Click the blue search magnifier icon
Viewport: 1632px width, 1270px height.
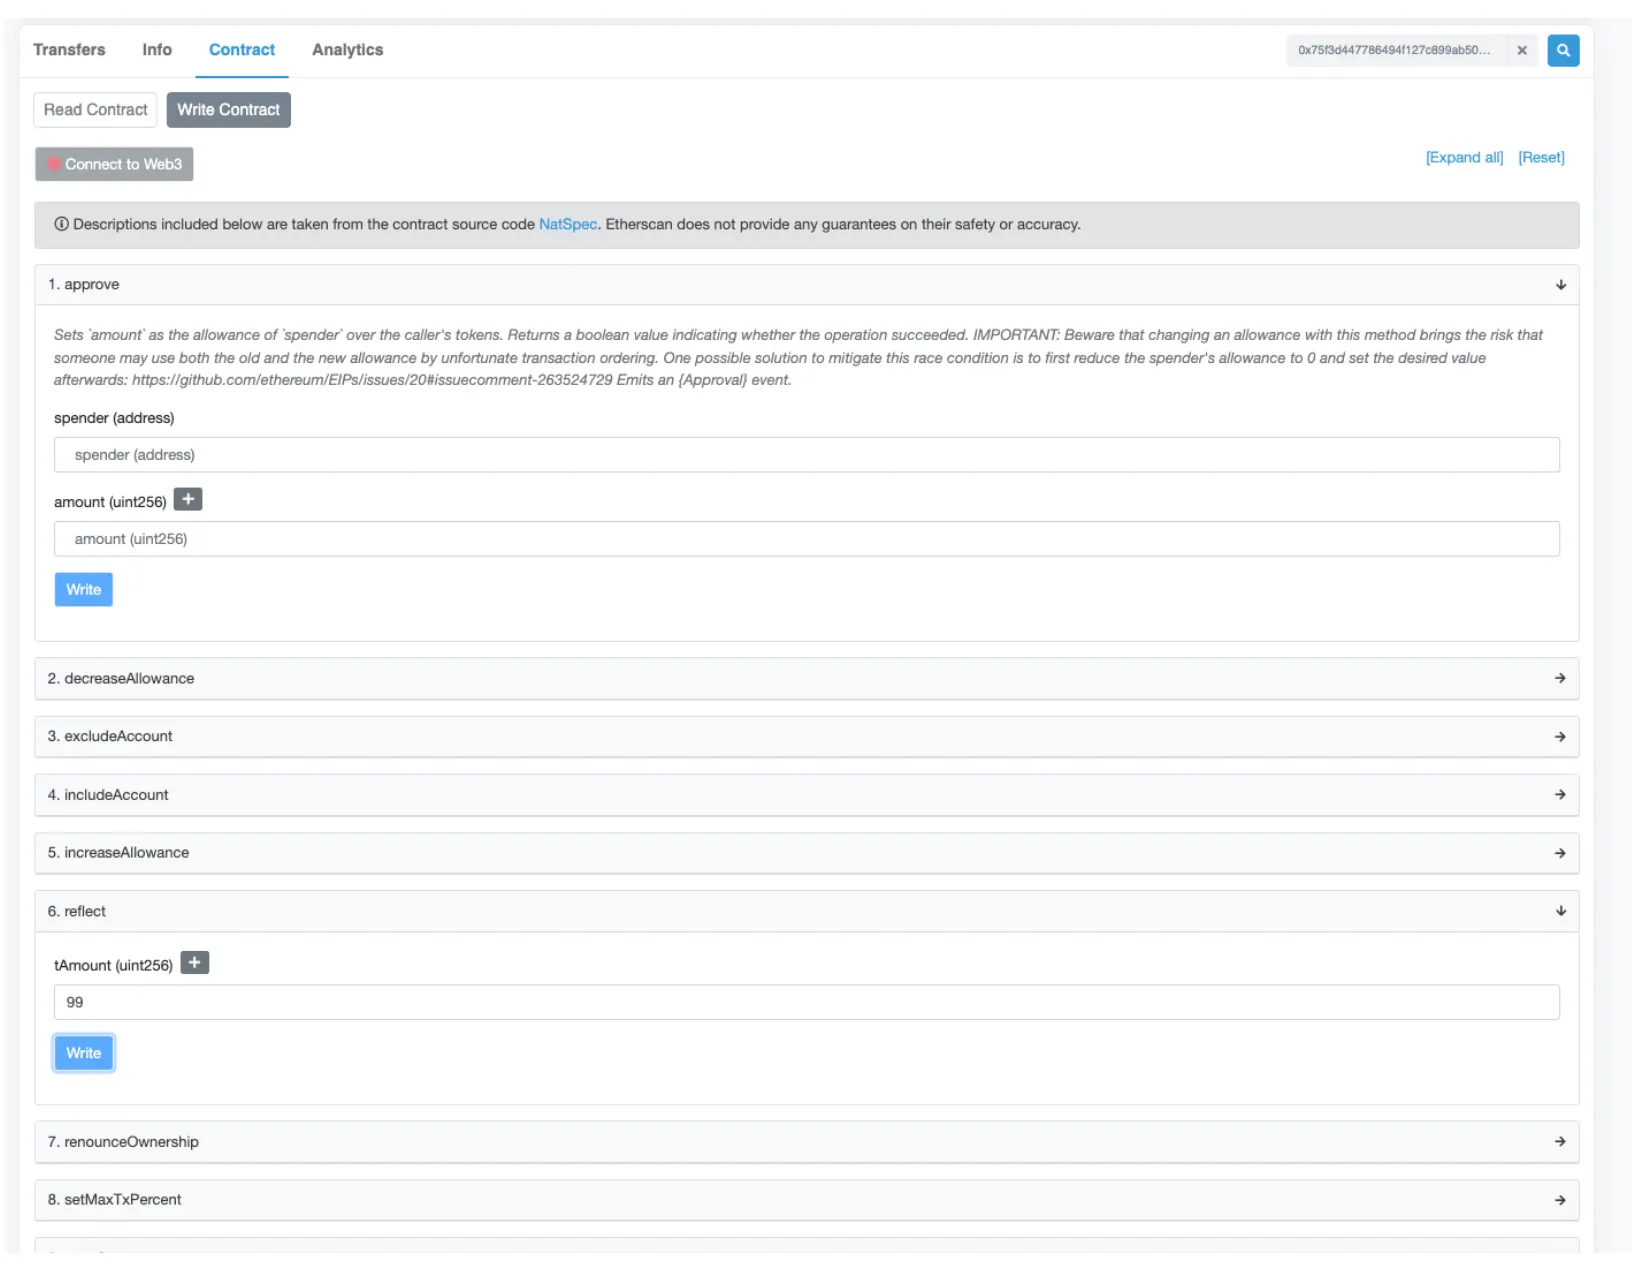[1562, 50]
